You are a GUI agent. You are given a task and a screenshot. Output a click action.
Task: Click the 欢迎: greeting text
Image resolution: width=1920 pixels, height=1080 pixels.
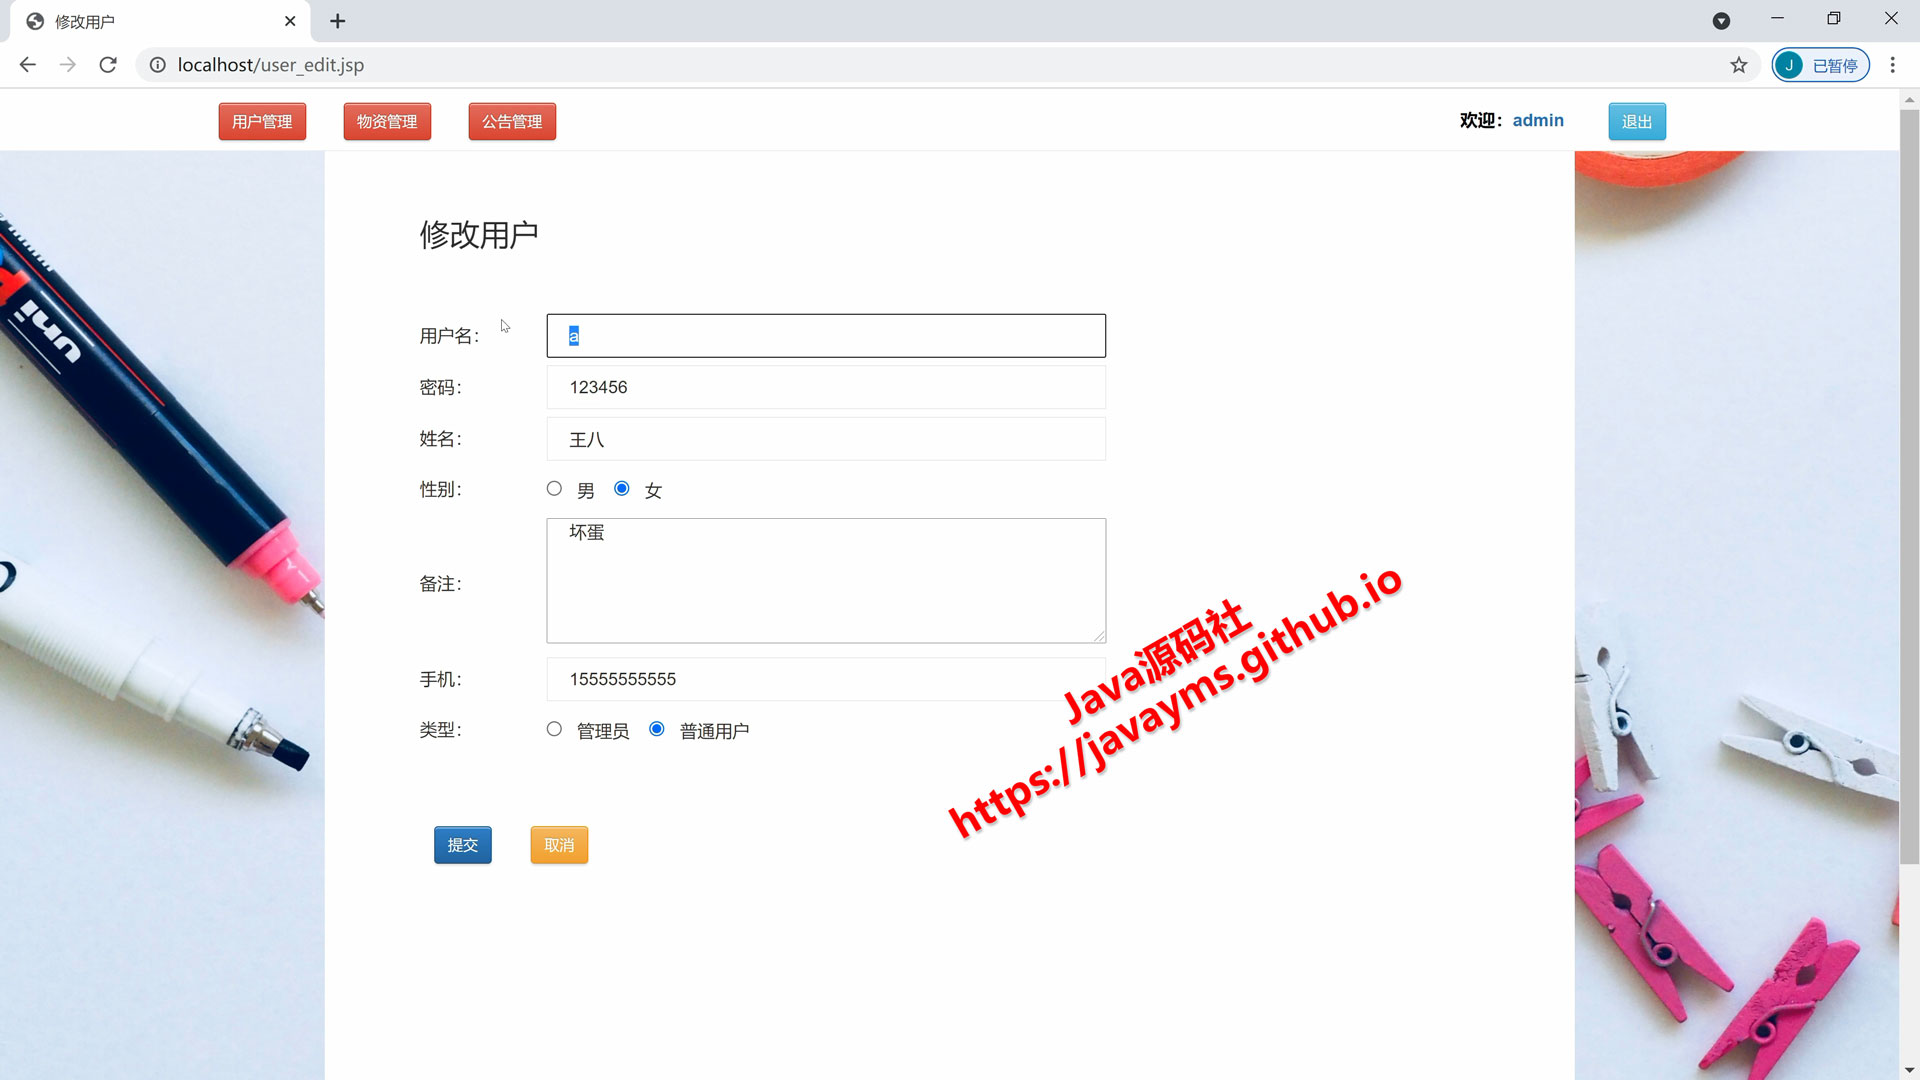click(1481, 120)
